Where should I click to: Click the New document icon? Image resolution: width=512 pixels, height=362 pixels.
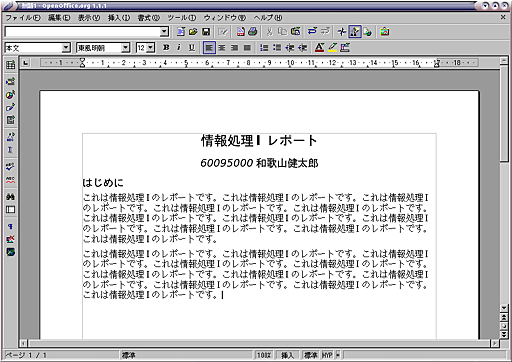[180, 32]
